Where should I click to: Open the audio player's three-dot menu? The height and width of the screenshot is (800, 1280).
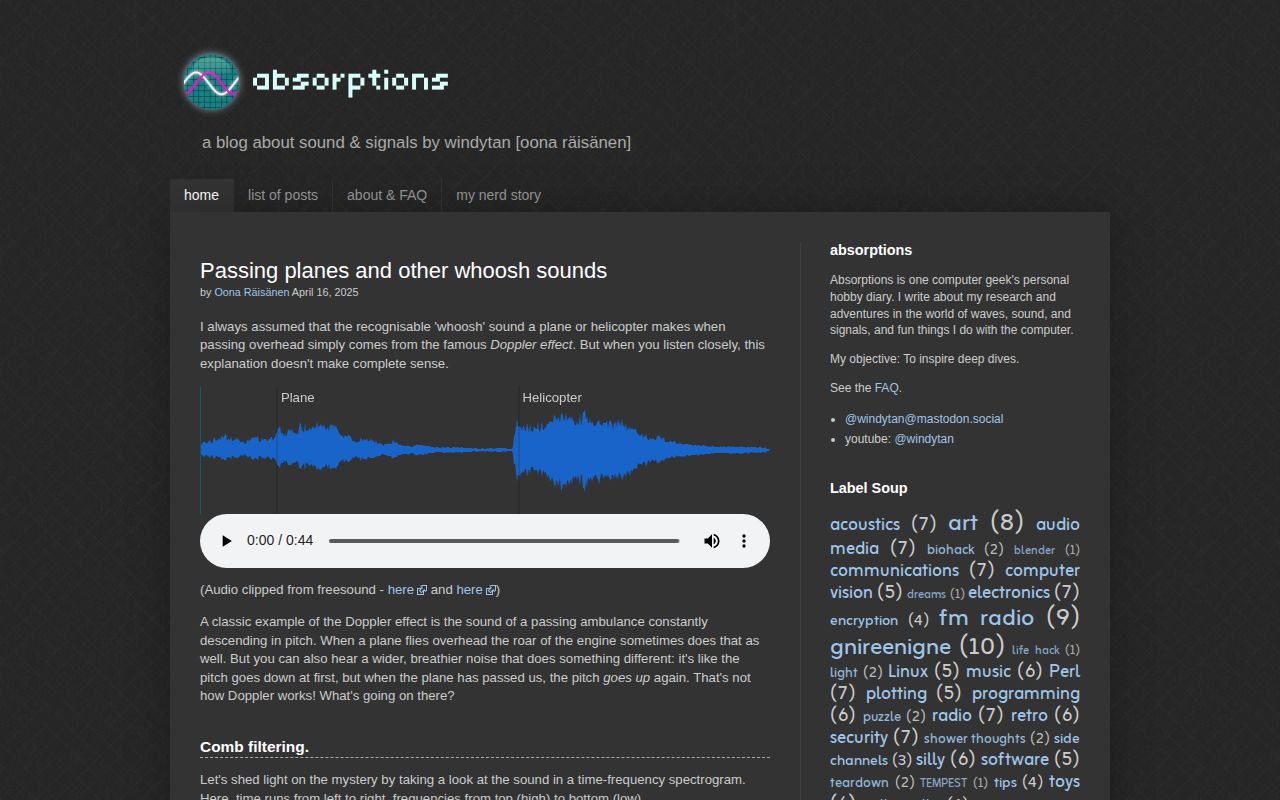coord(743,540)
